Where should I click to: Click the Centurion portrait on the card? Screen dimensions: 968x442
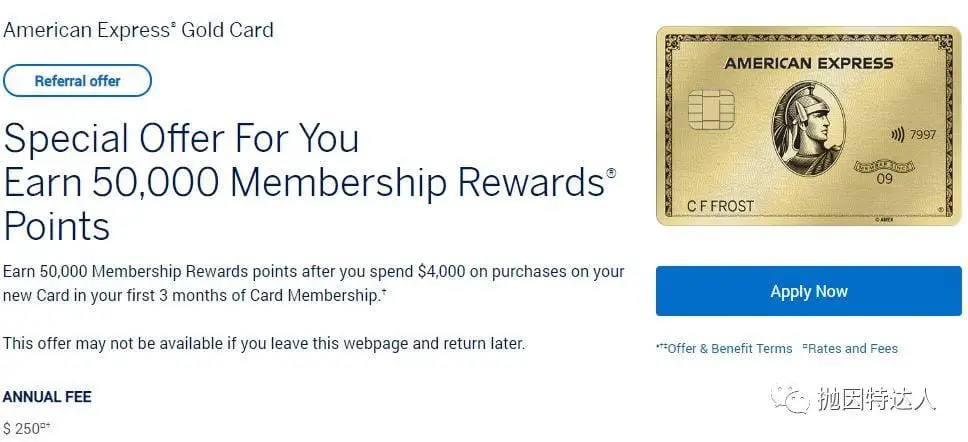click(807, 127)
